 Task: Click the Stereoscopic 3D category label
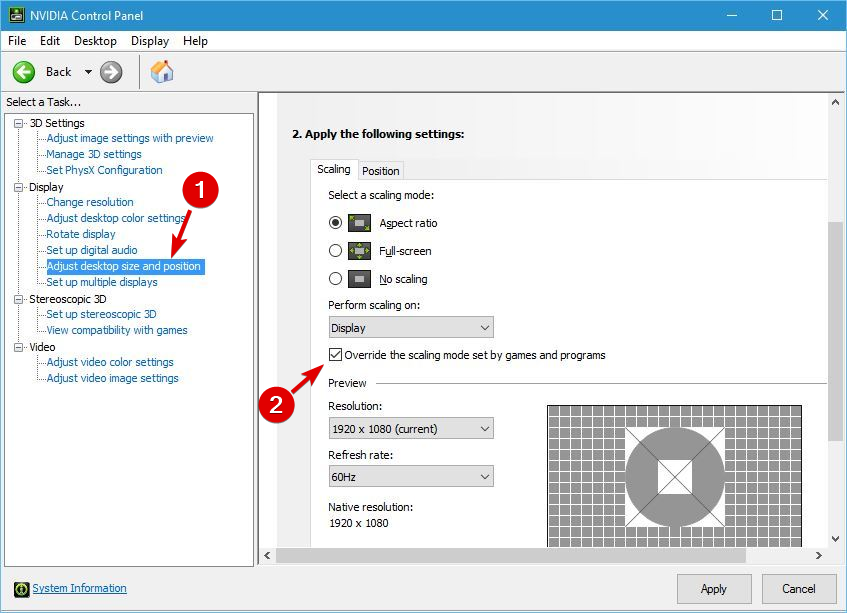pos(68,299)
